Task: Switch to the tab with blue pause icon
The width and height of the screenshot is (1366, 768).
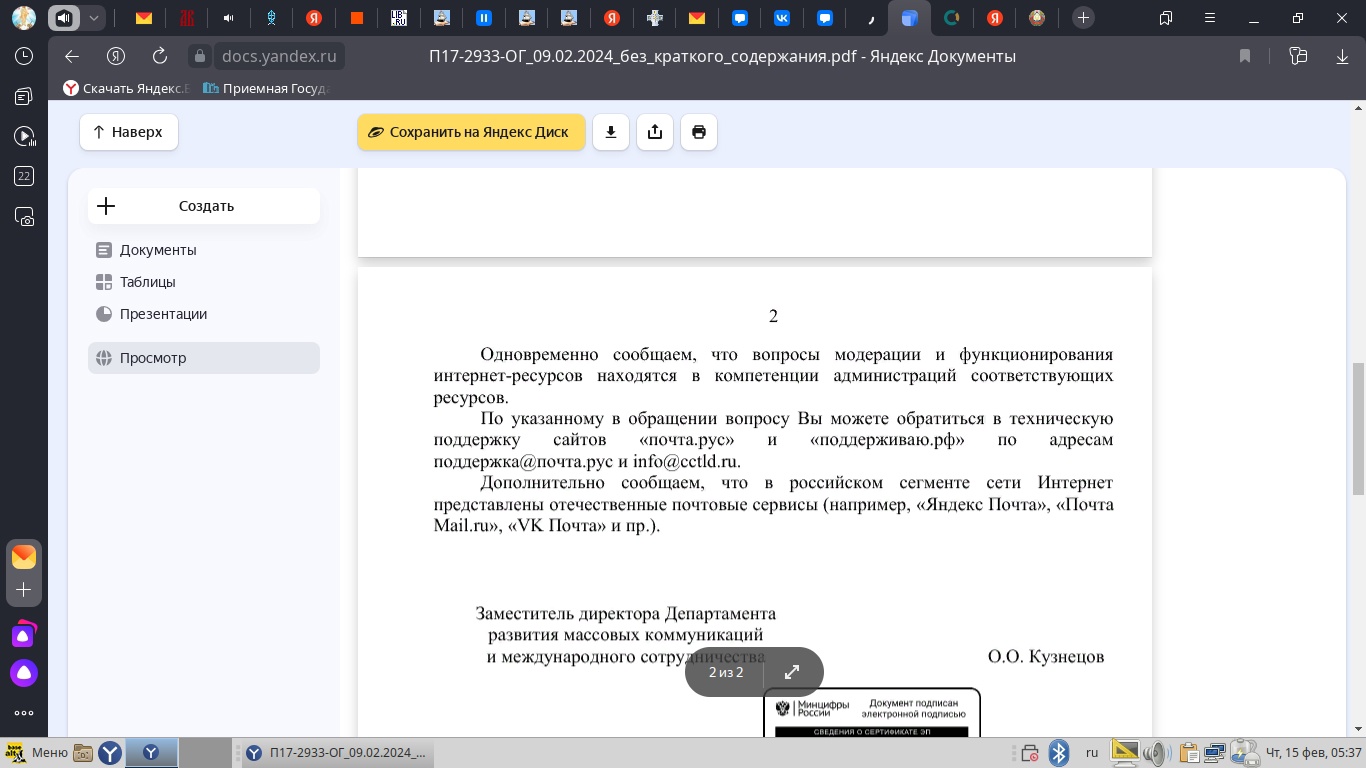Action: coord(484,18)
